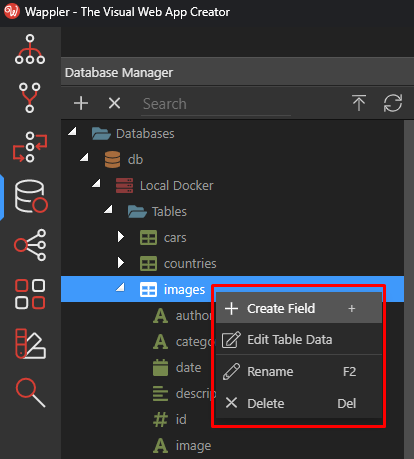Select the images table row
Image resolution: width=414 pixels, height=459 pixels.
pos(232,289)
